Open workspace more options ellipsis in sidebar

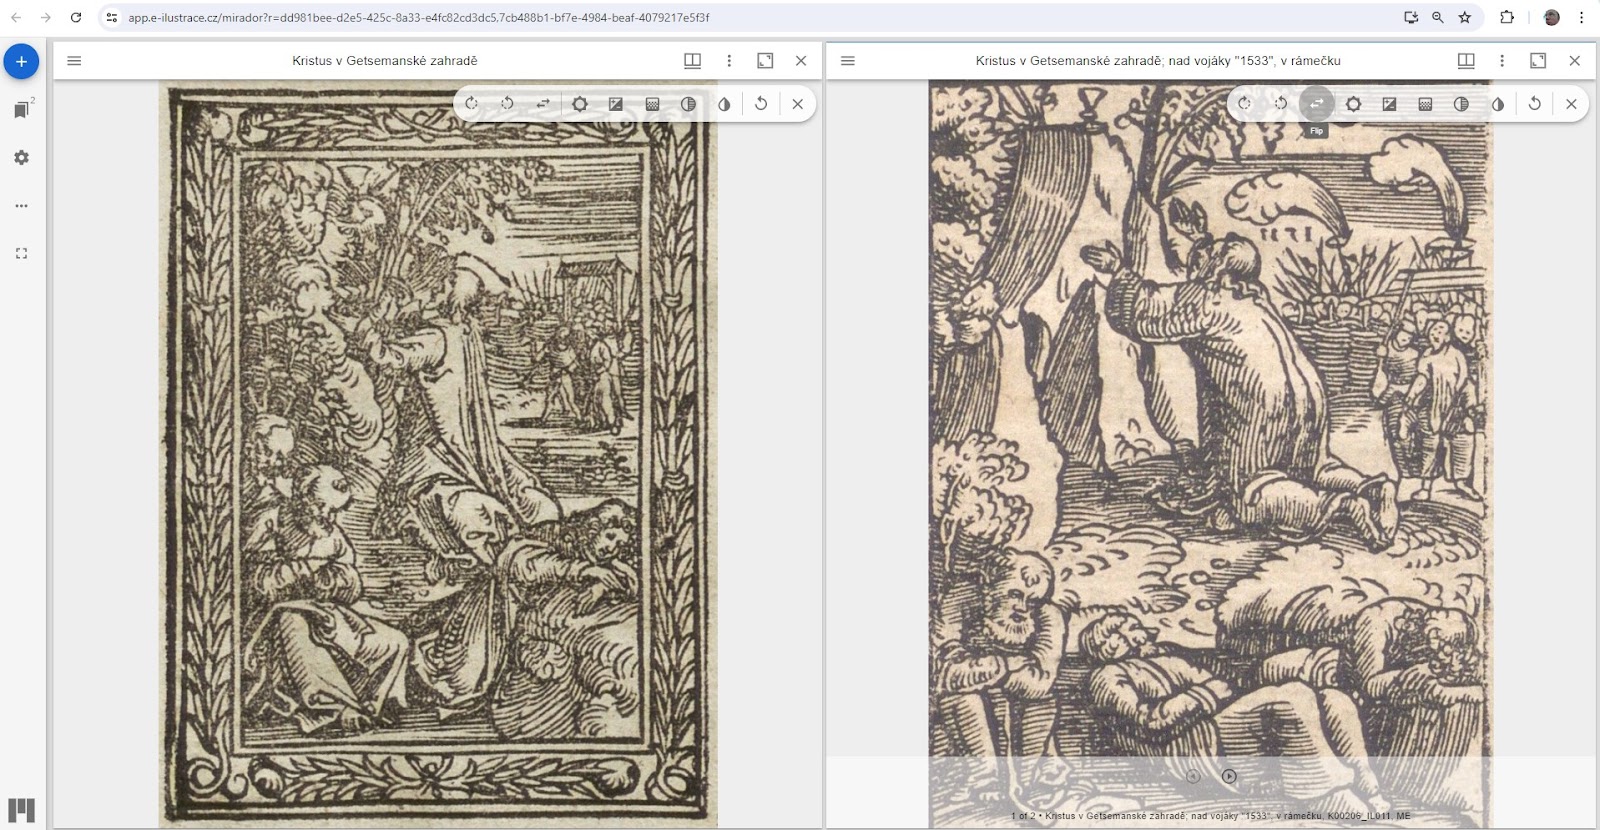21,206
